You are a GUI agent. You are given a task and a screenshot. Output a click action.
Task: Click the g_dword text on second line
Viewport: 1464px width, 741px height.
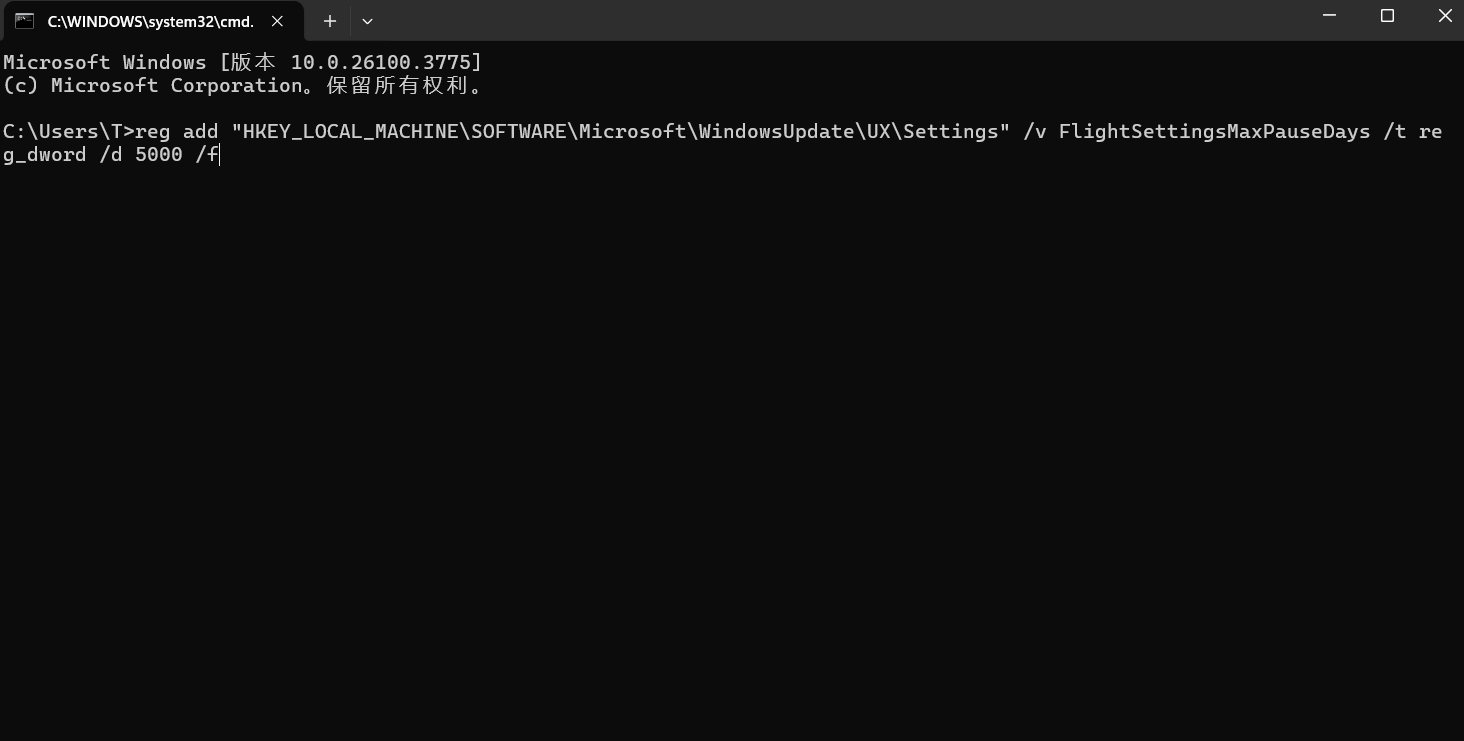45,155
